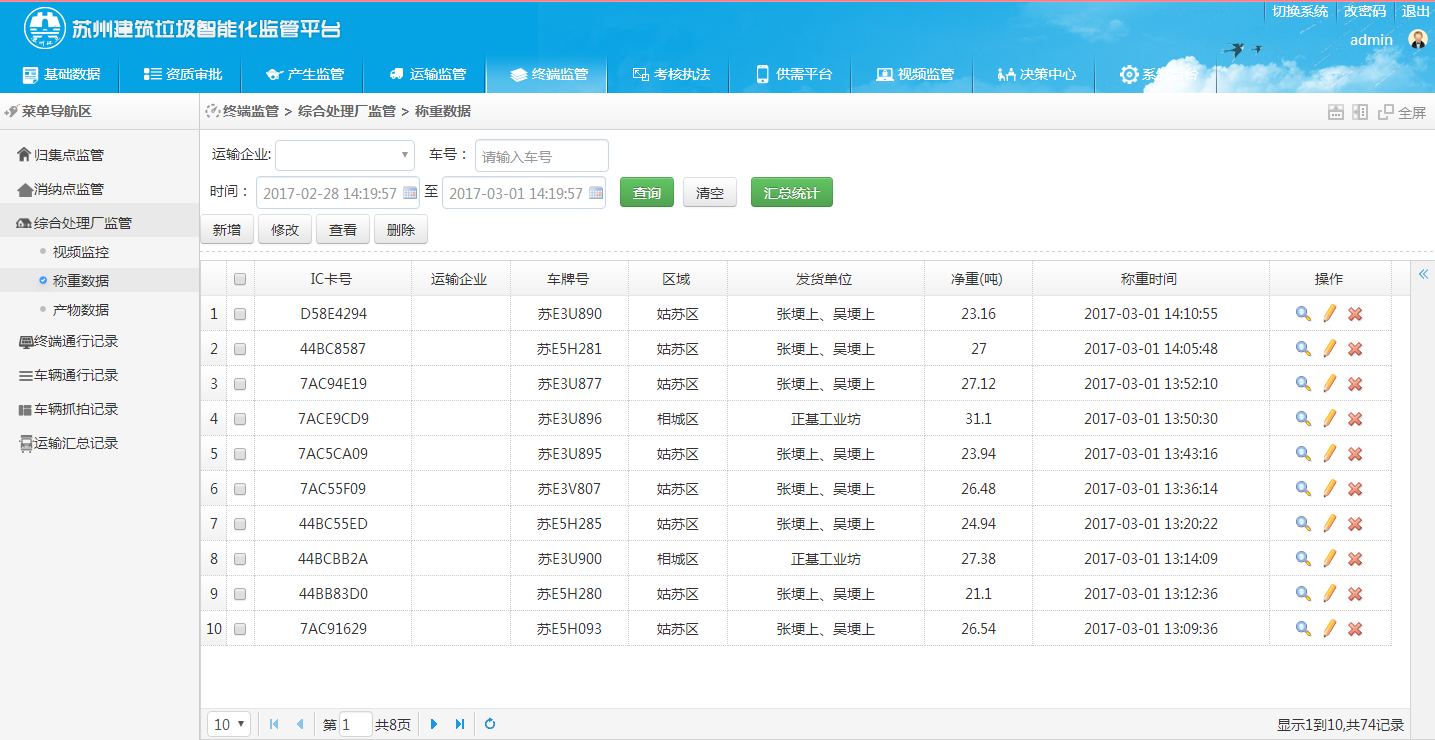Open the magnifier view for row 44BC55ED
The image size is (1435, 740).
pyautogui.click(x=1303, y=524)
